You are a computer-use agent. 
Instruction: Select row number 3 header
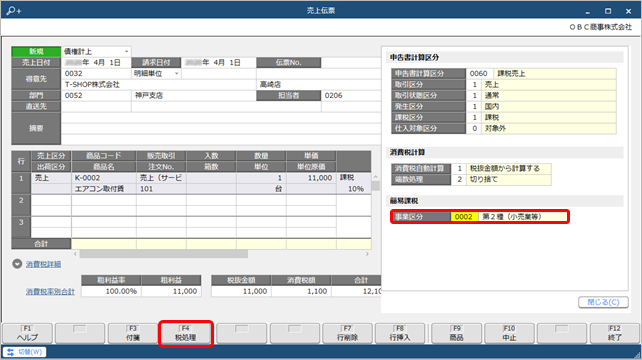21,227
